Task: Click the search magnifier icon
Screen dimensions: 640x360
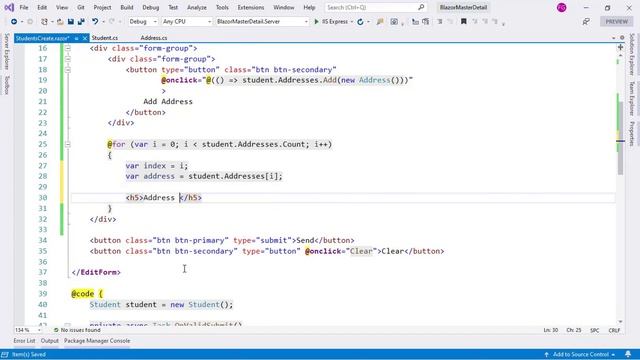Action: [421, 7]
